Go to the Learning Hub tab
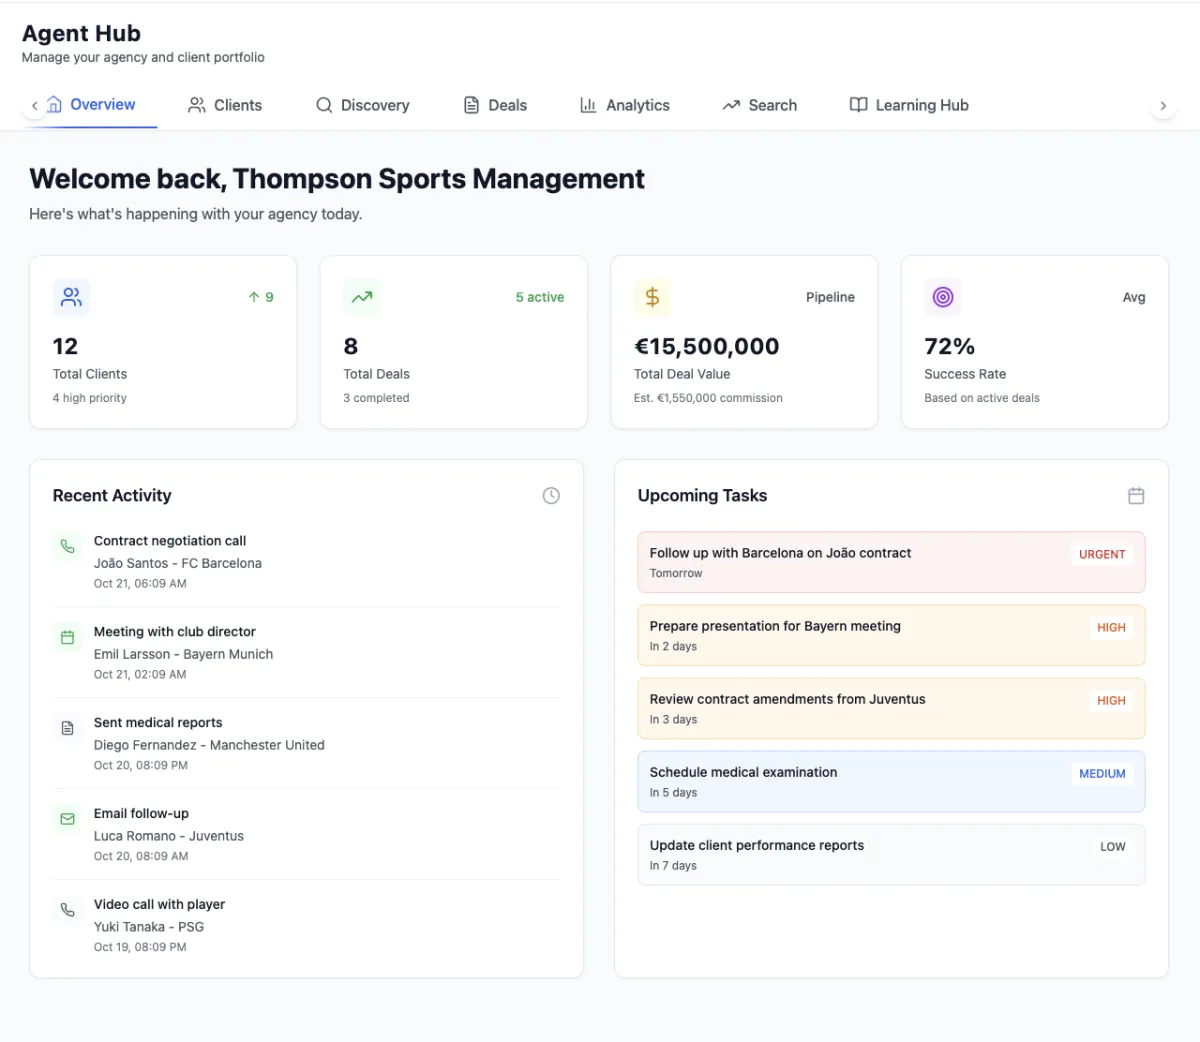Viewport: 1200px width, 1042px height. tap(909, 105)
